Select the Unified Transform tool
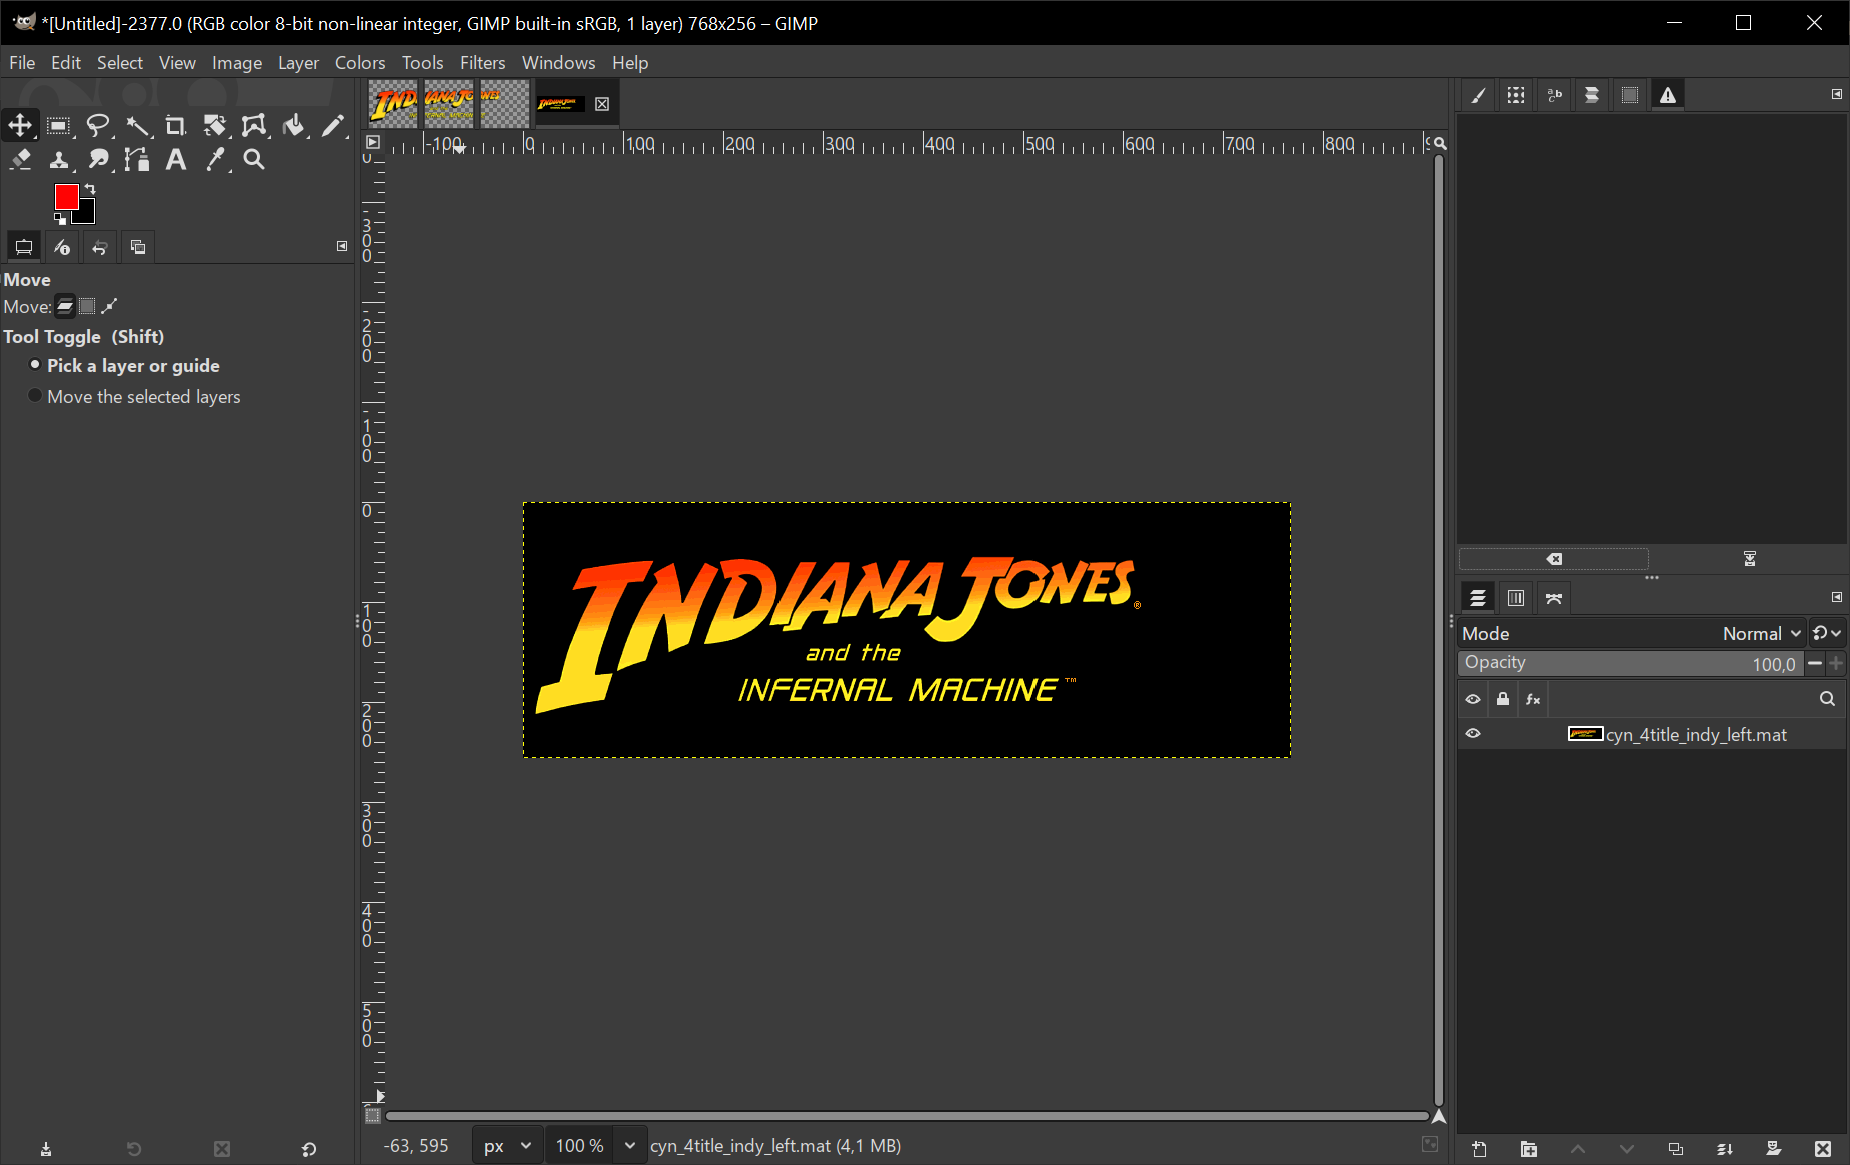 (x=214, y=125)
